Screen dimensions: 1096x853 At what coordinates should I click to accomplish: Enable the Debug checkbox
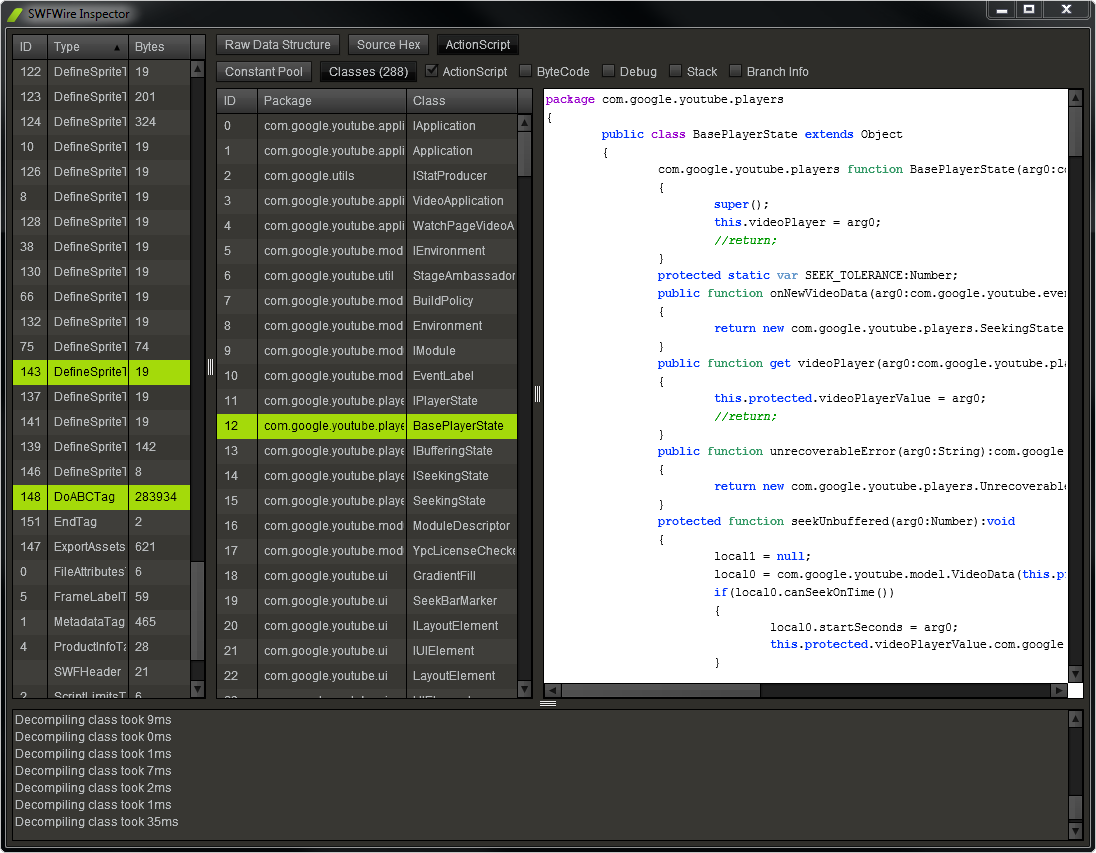pyautogui.click(x=609, y=71)
